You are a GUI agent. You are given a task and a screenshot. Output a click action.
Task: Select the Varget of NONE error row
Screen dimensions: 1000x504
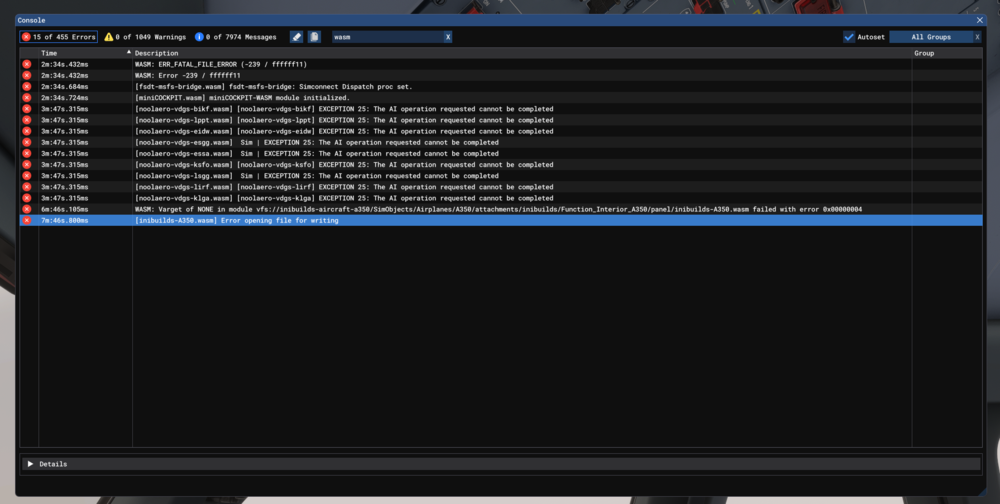click(x=498, y=209)
